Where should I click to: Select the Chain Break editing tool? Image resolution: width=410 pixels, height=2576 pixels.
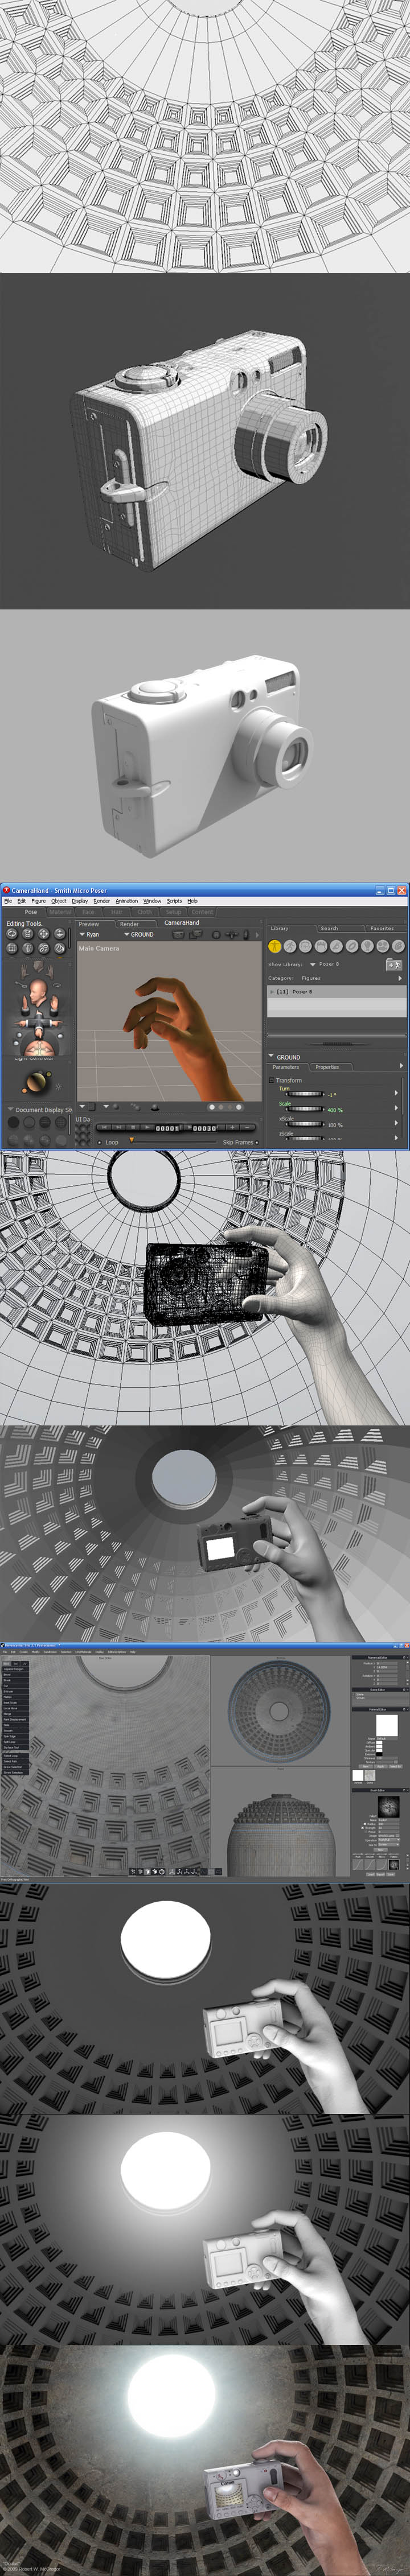44,948
